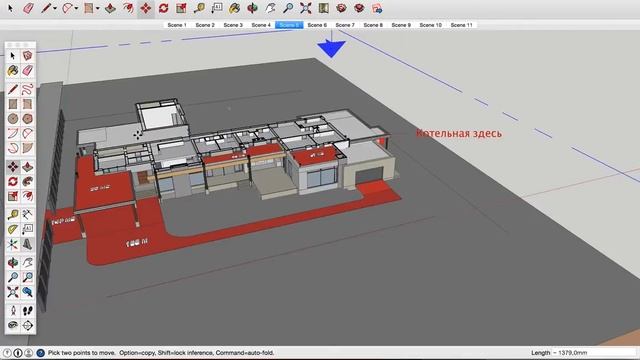The width and height of the screenshot is (640, 360).
Task: Click the sign-in person icon in status bar
Action: click(x=29, y=353)
